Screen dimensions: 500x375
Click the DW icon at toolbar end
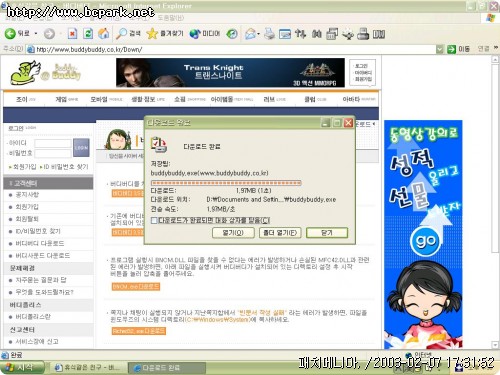379,34
